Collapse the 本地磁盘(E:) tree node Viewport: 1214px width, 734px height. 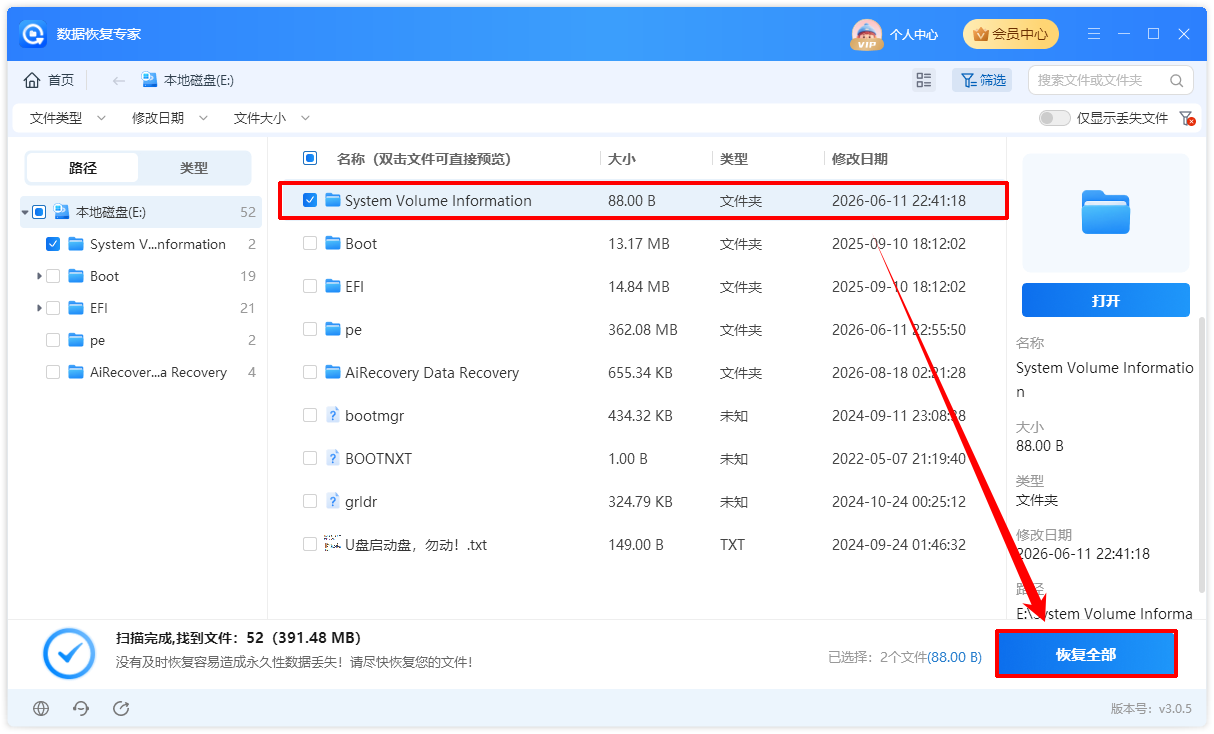24,212
